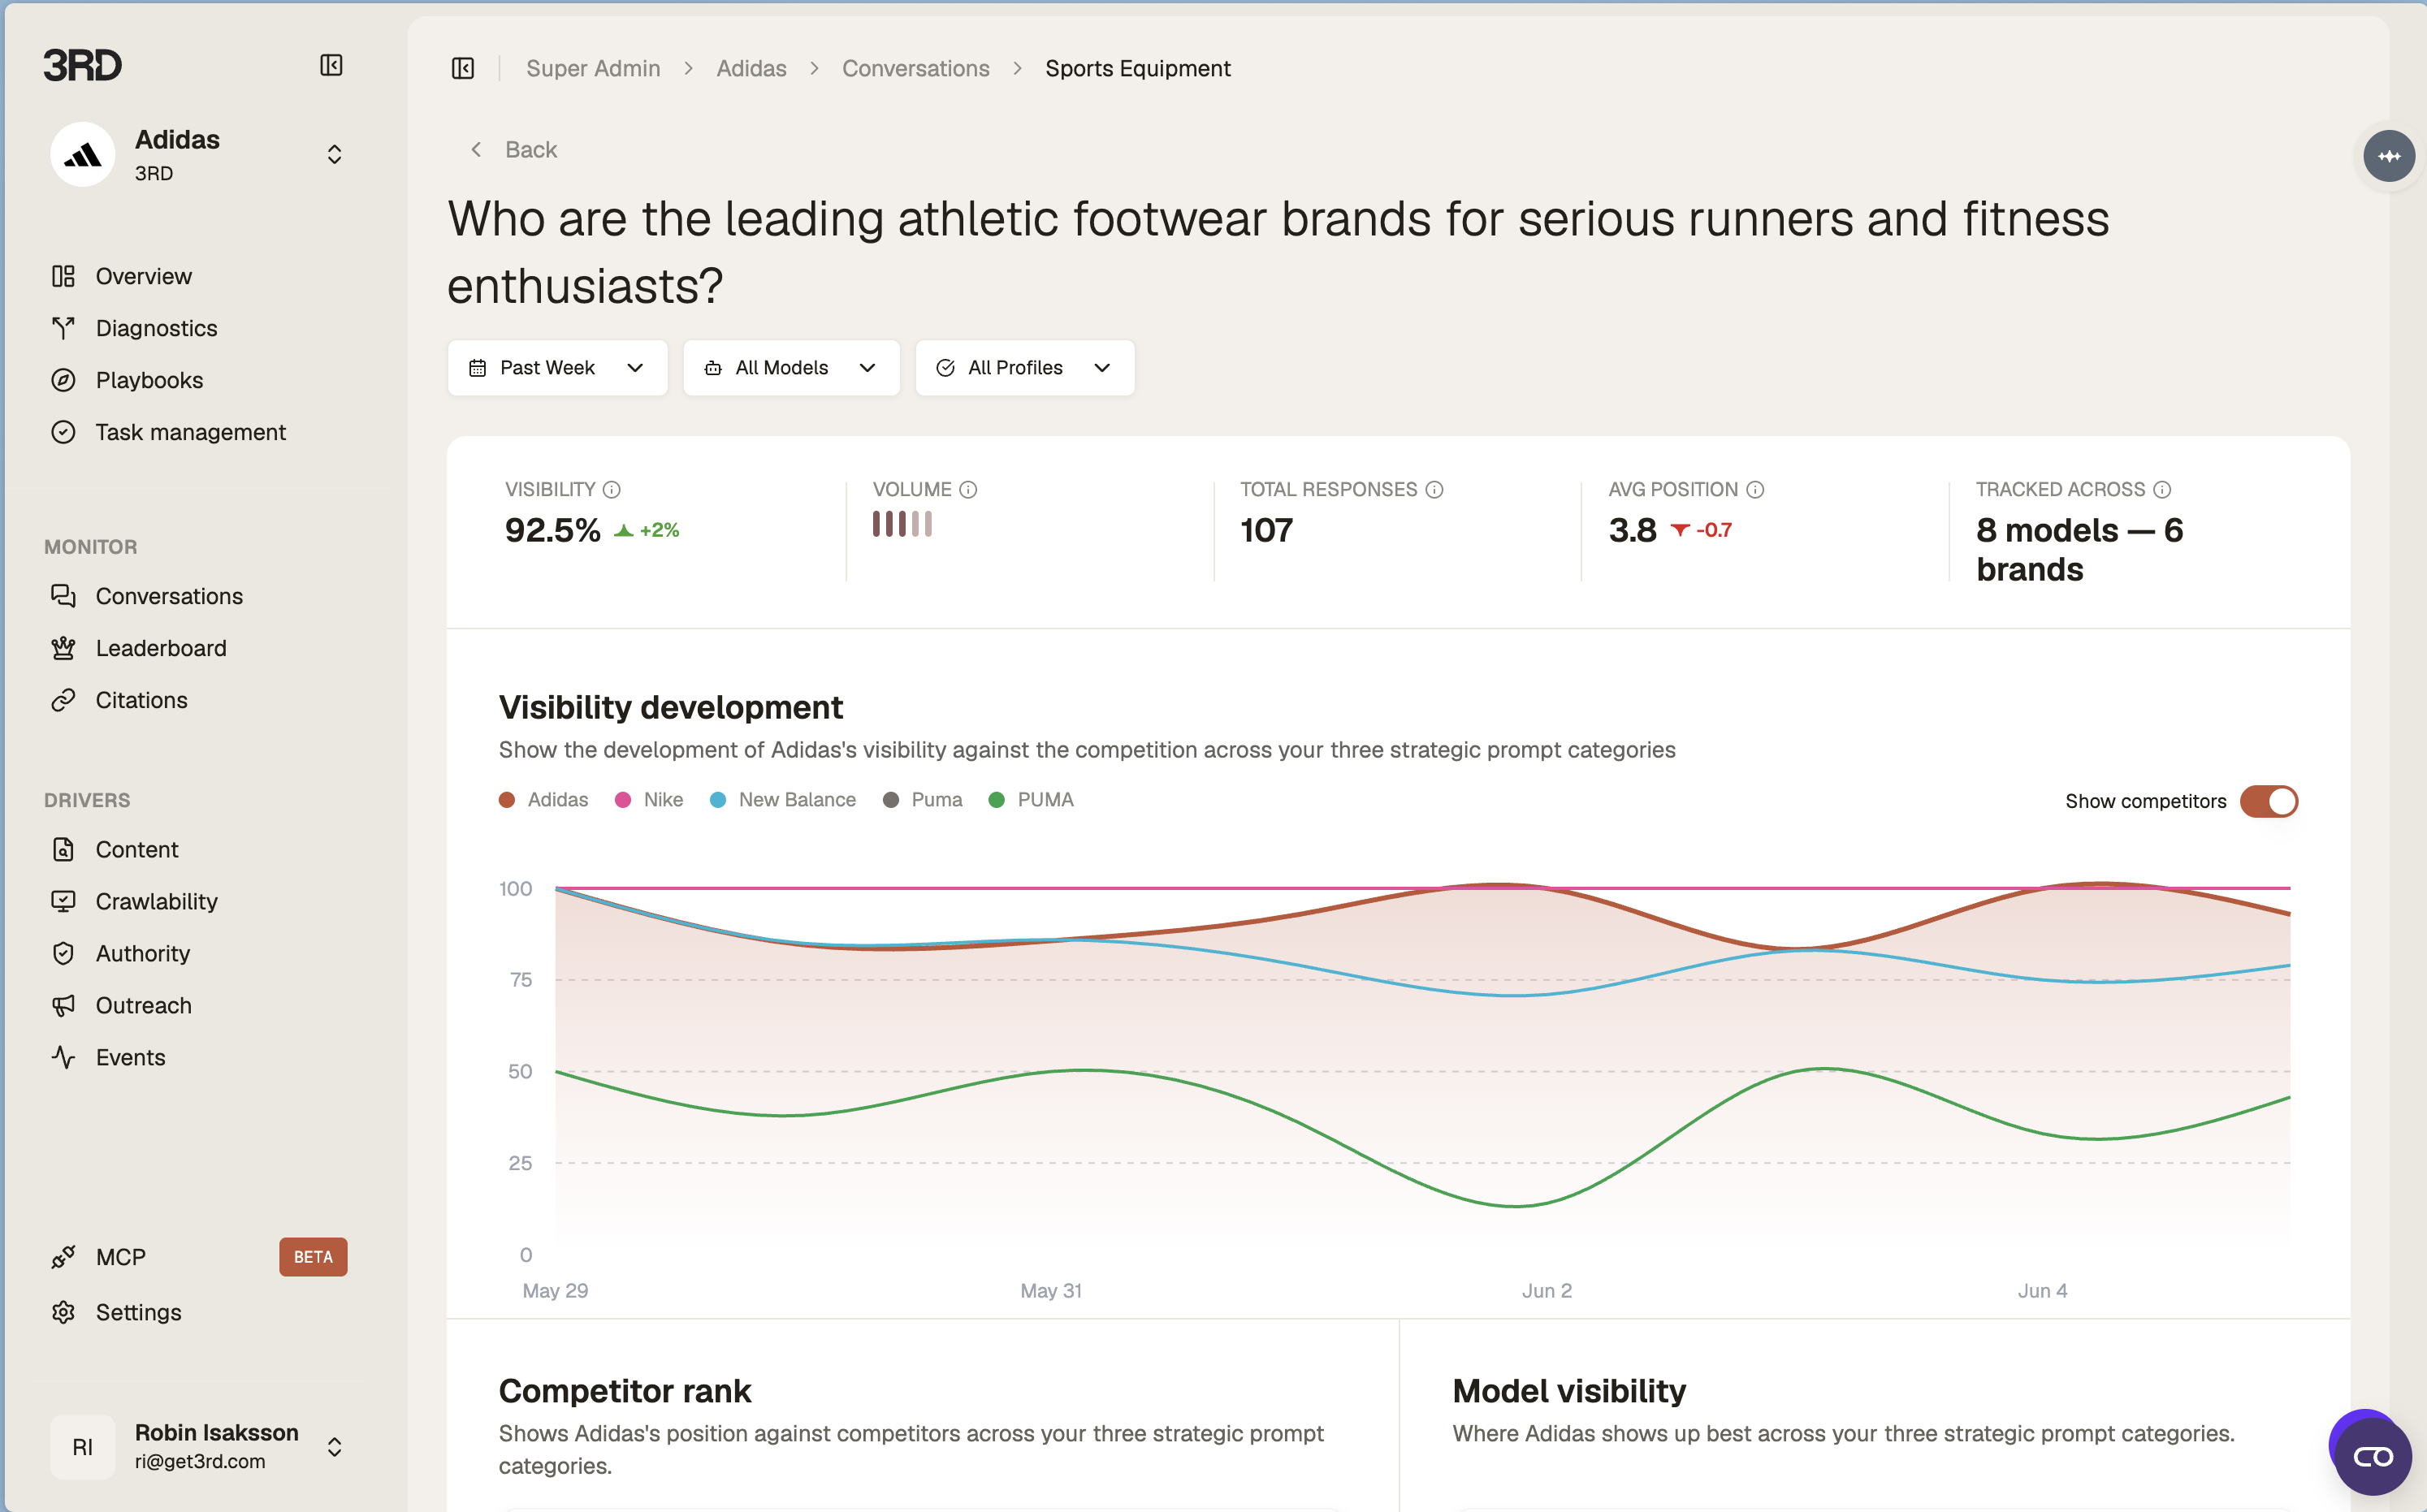Open the chat bubble icon at bottom right
Viewport: 2427px width, 1512px height.
coord(2372,1456)
